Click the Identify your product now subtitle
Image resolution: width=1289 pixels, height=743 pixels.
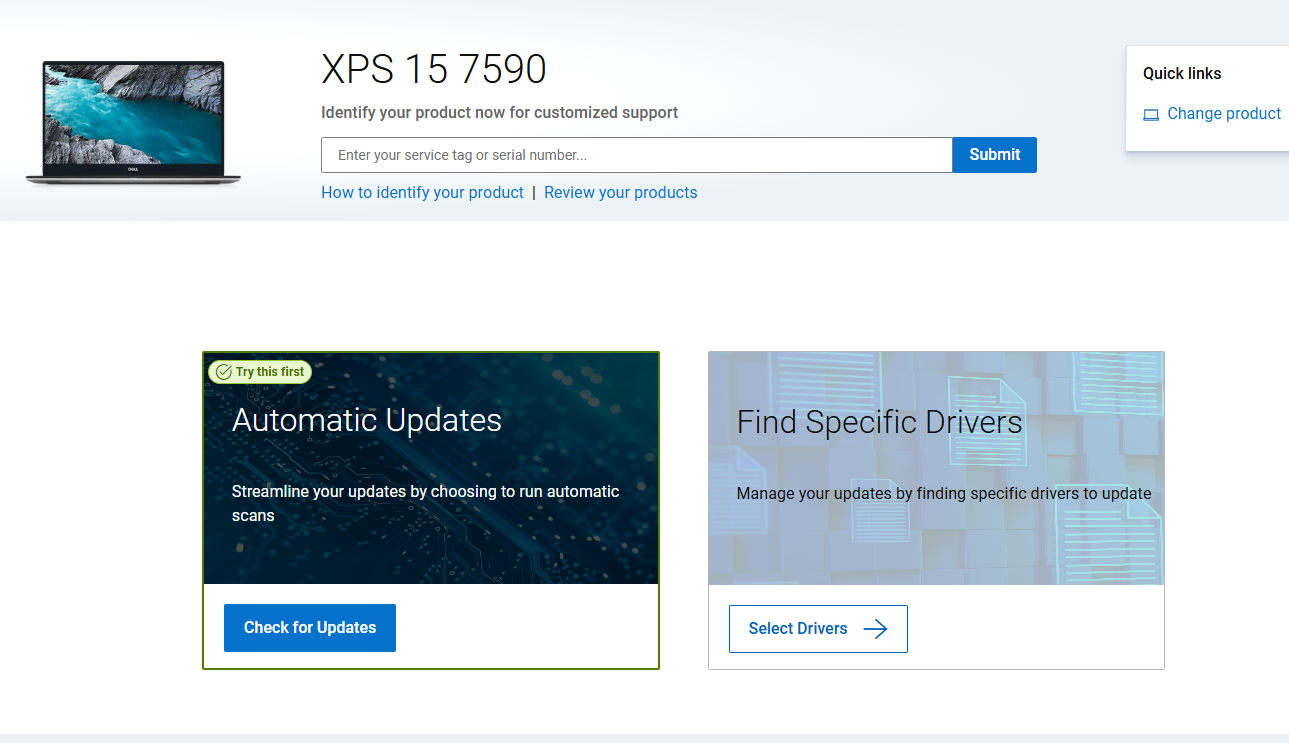click(499, 113)
